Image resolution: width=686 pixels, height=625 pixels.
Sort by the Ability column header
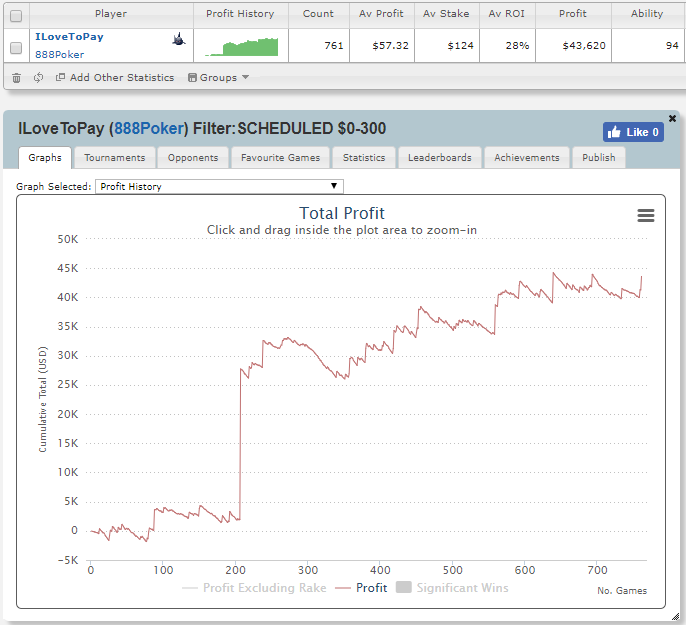pyautogui.click(x=647, y=14)
